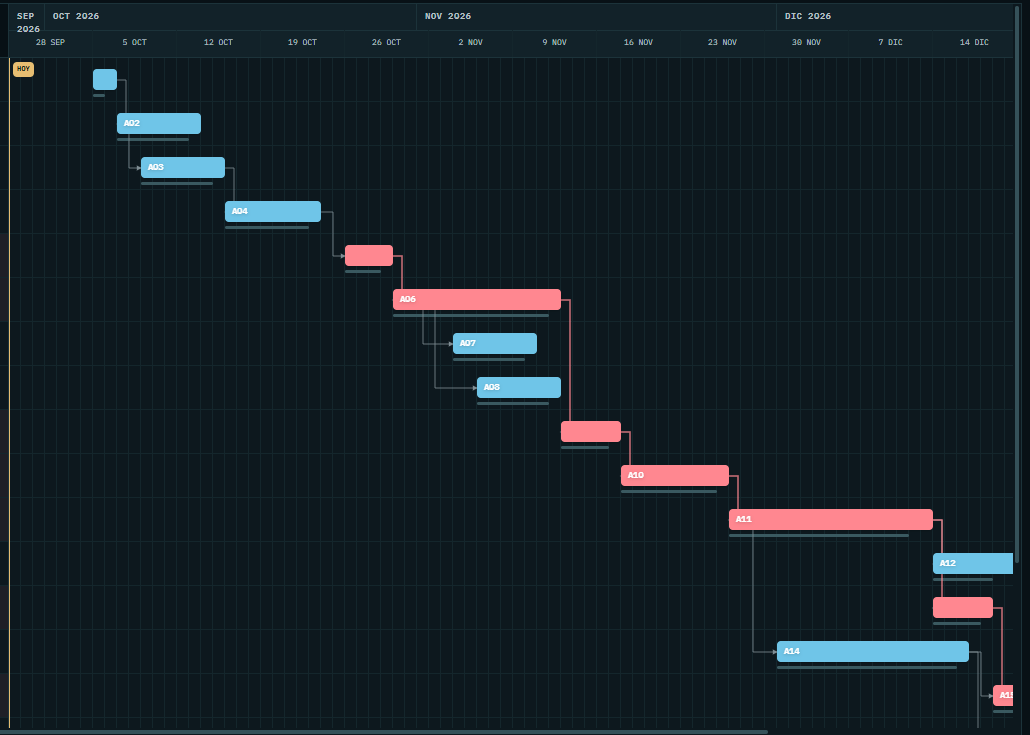This screenshot has width=1030, height=735.
Task: Select the blue A14 task bar
Action: coord(873,652)
